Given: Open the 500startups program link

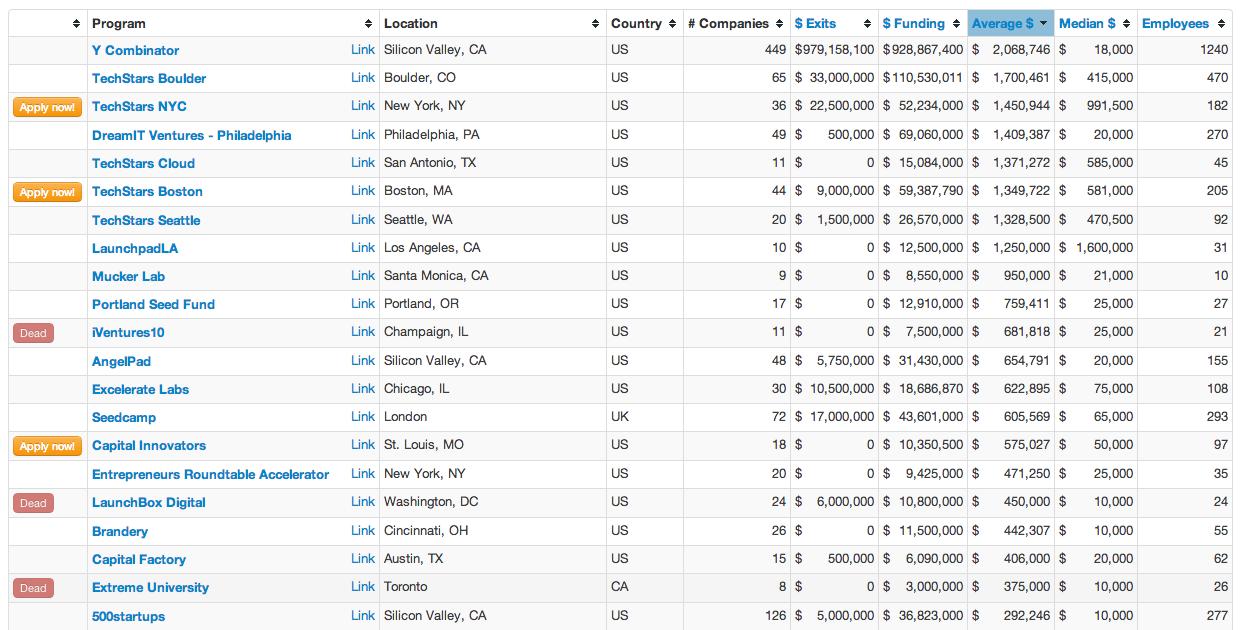Looking at the screenshot, I should point(128,616).
